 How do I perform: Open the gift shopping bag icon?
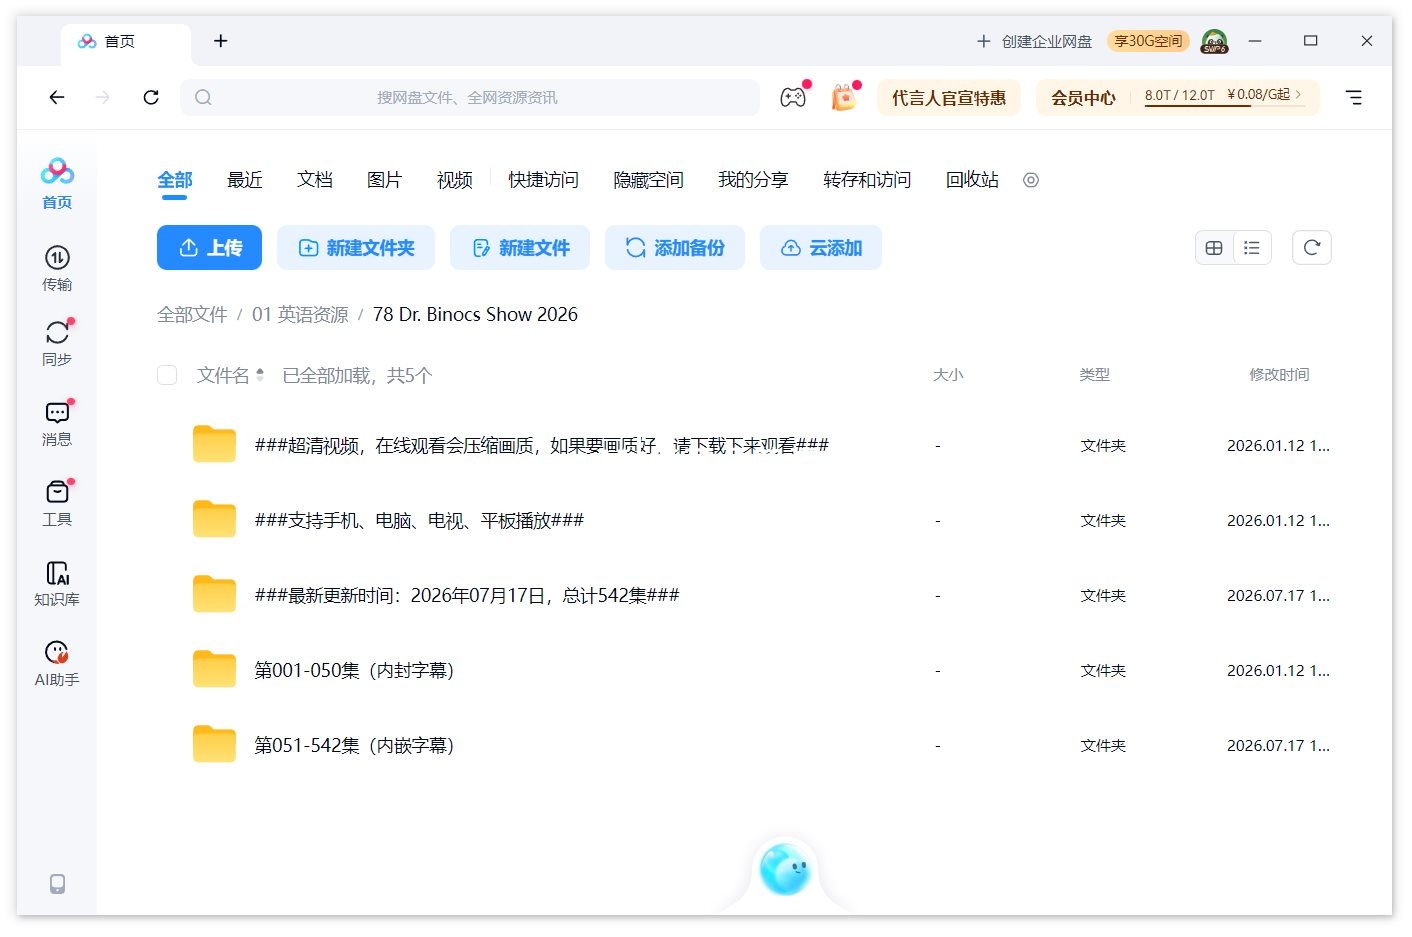[x=845, y=97]
